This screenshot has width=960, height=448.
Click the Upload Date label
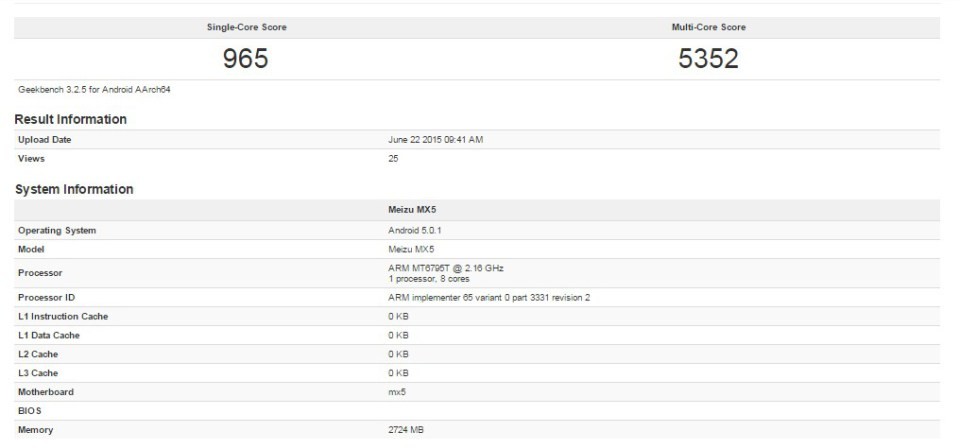tap(45, 140)
